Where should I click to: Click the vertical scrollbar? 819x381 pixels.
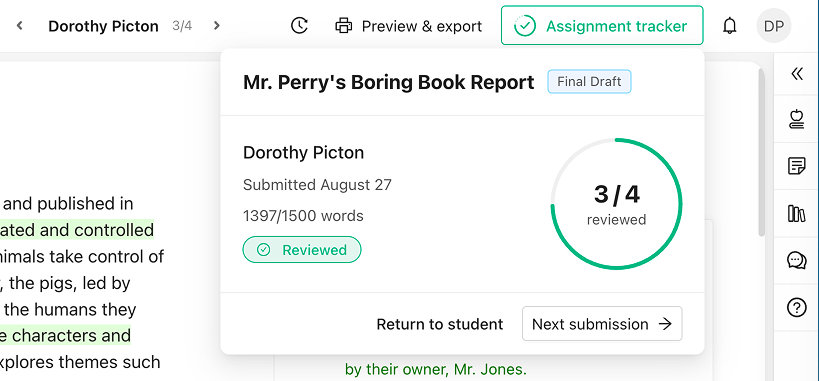click(762, 152)
